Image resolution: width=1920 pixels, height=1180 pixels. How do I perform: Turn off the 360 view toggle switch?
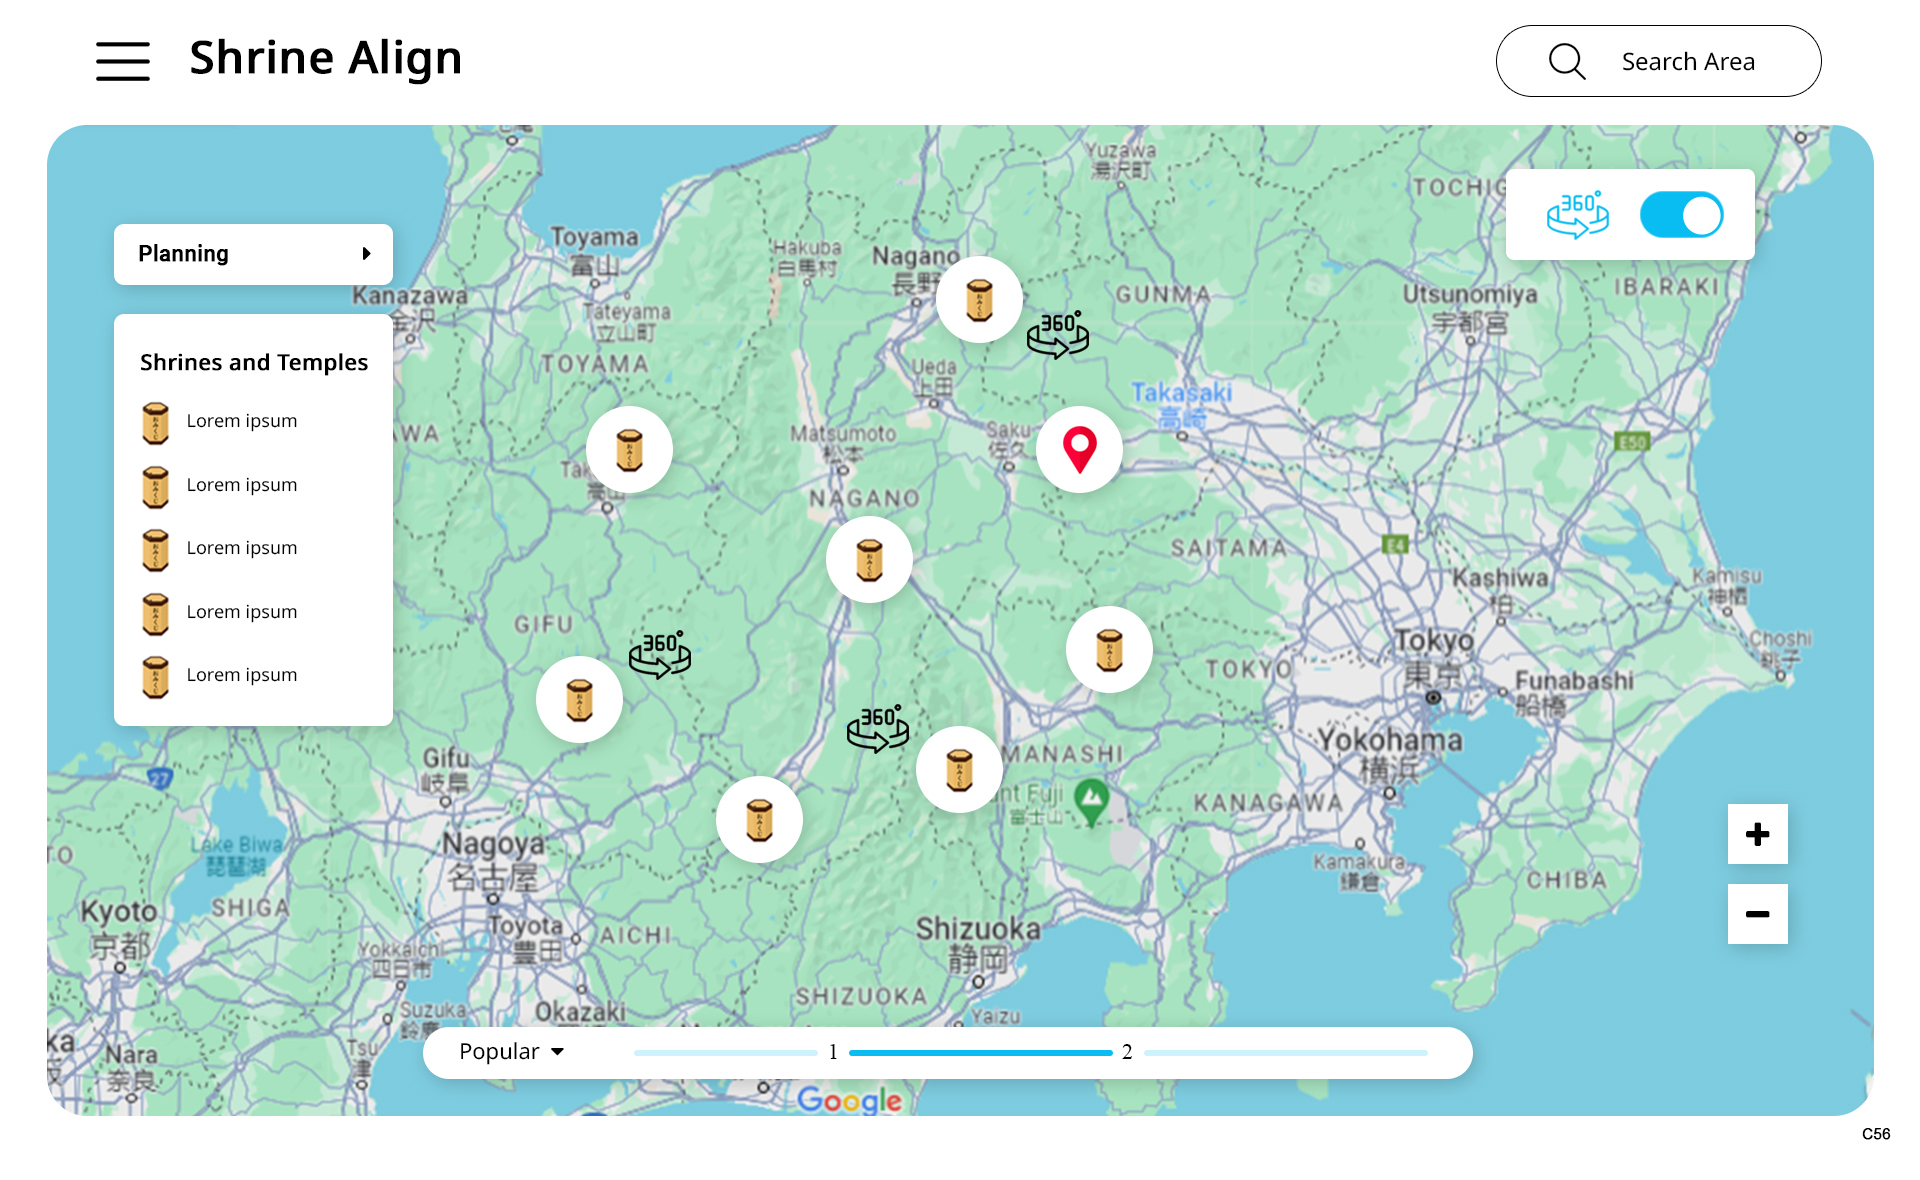1681,215
